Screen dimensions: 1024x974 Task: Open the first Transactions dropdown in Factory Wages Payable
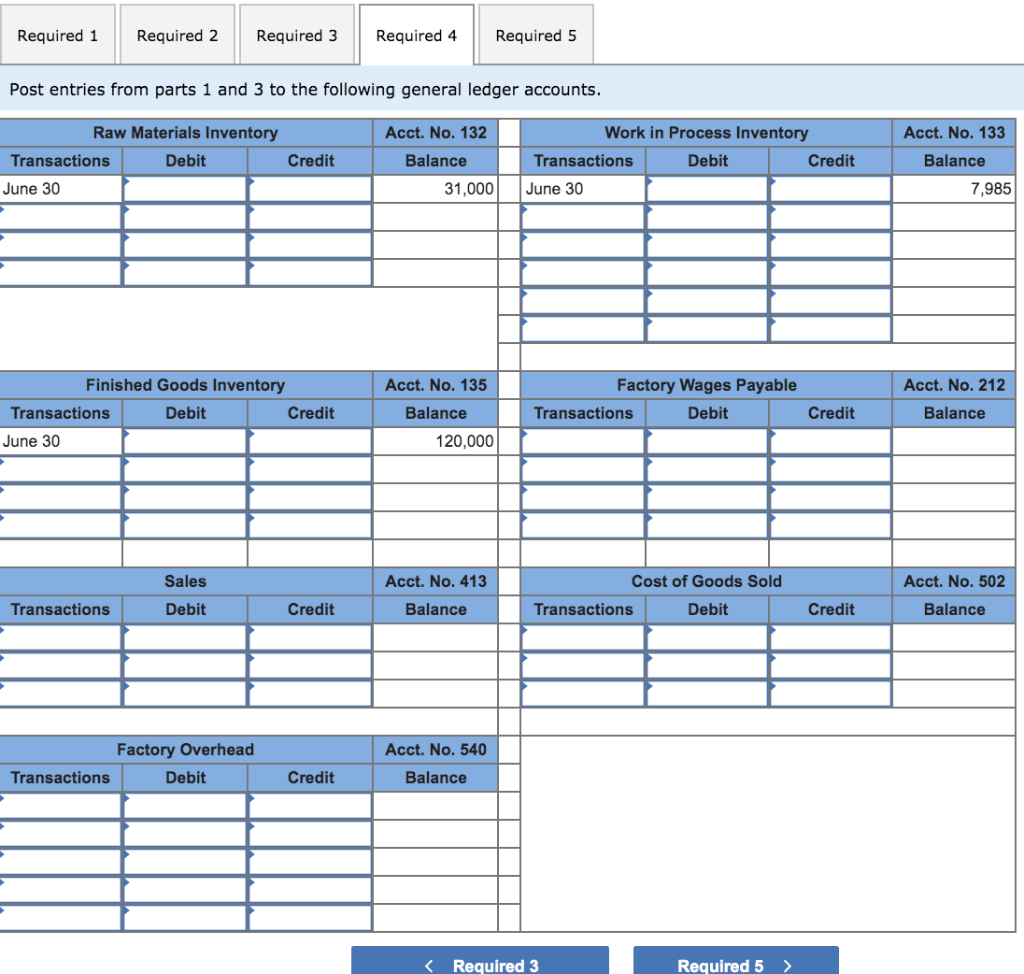pos(582,440)
